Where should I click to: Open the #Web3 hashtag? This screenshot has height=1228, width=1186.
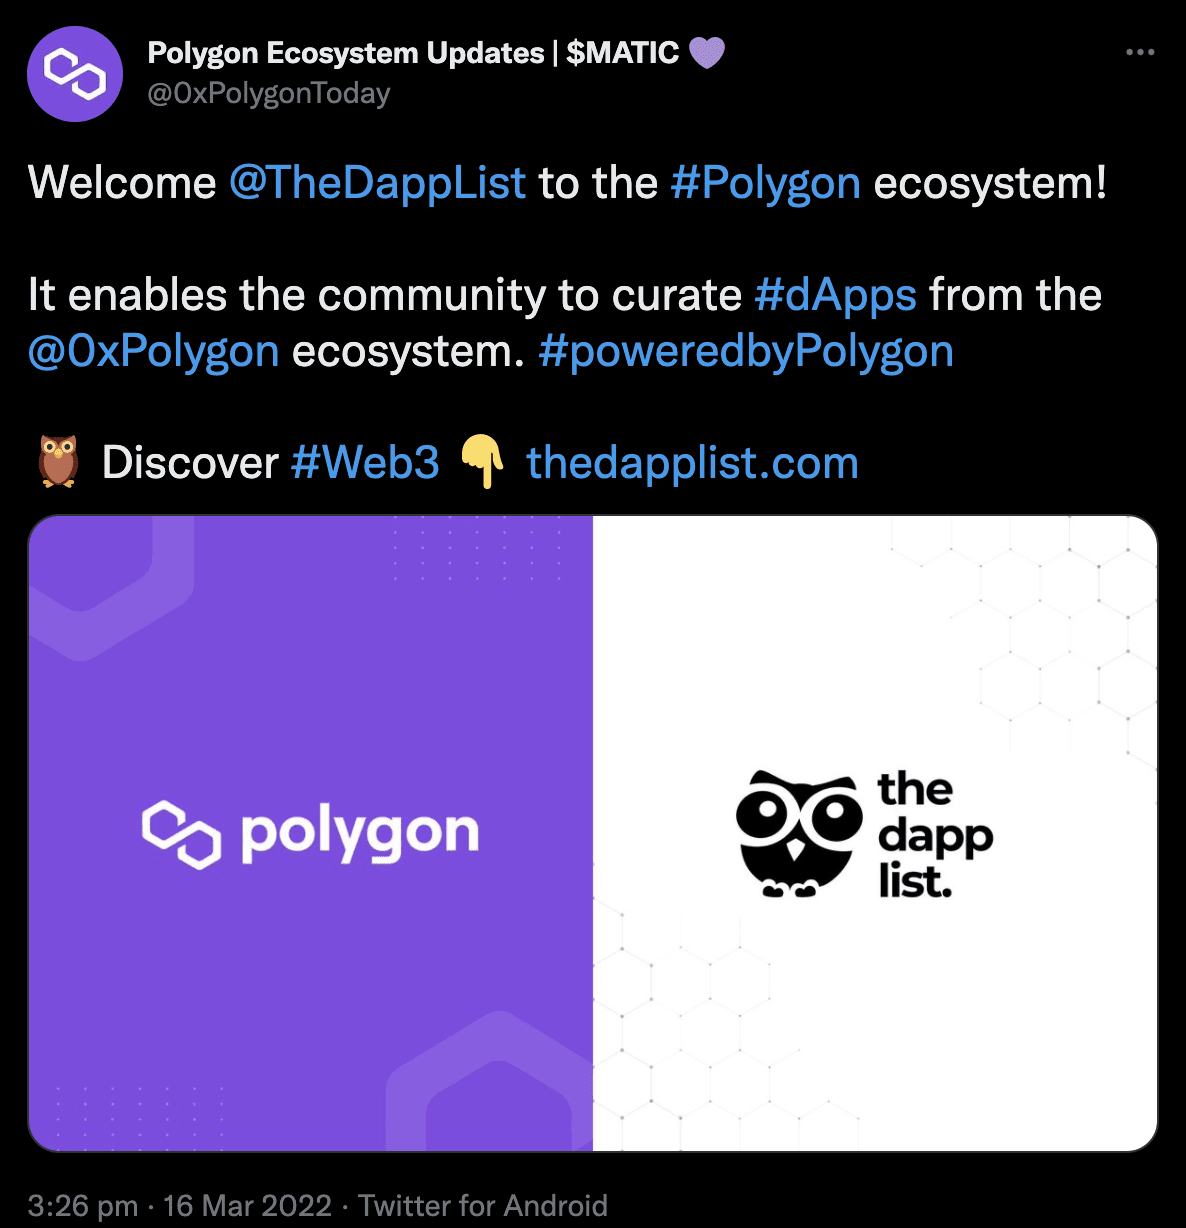(x=365, y=463)
